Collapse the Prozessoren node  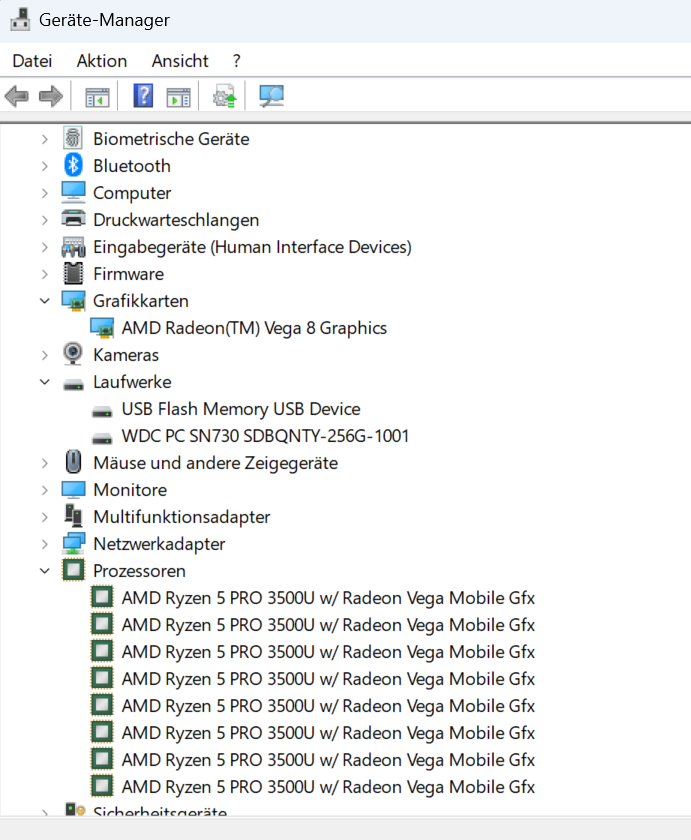pos(45,571)
